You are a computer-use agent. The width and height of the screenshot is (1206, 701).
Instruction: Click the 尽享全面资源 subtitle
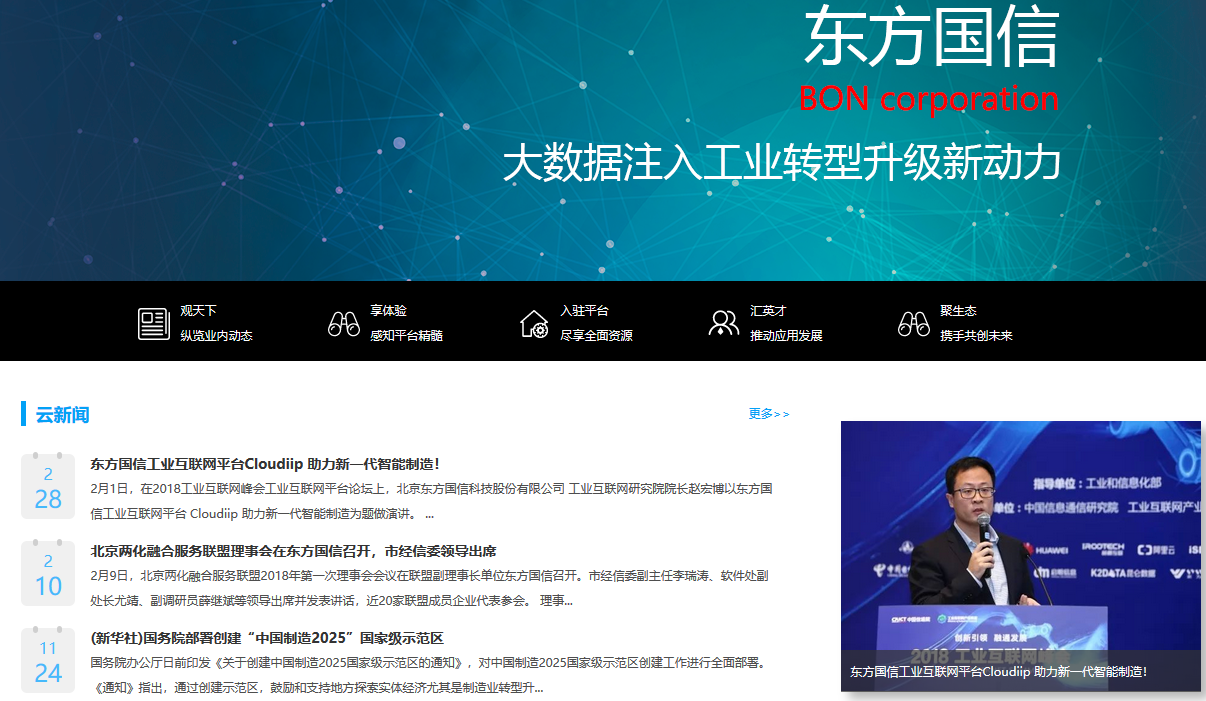596,336
